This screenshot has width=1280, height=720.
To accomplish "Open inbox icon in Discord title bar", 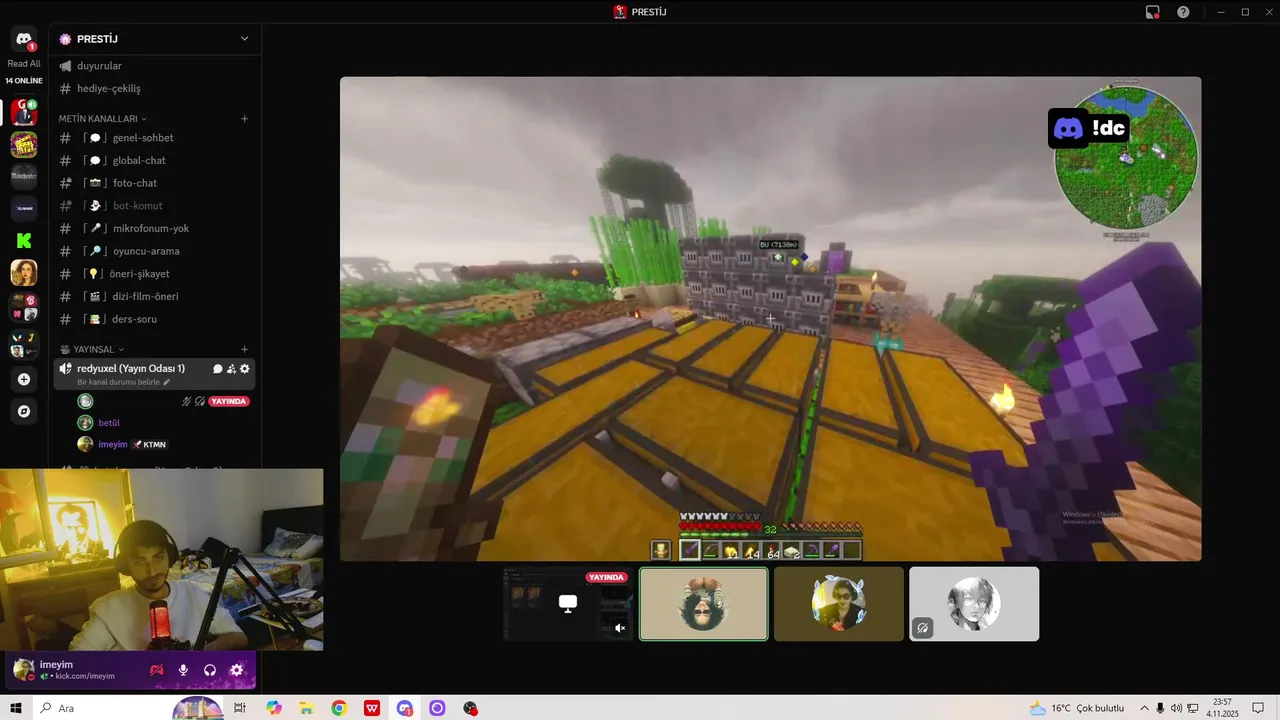I will (x=1153, y=12).
